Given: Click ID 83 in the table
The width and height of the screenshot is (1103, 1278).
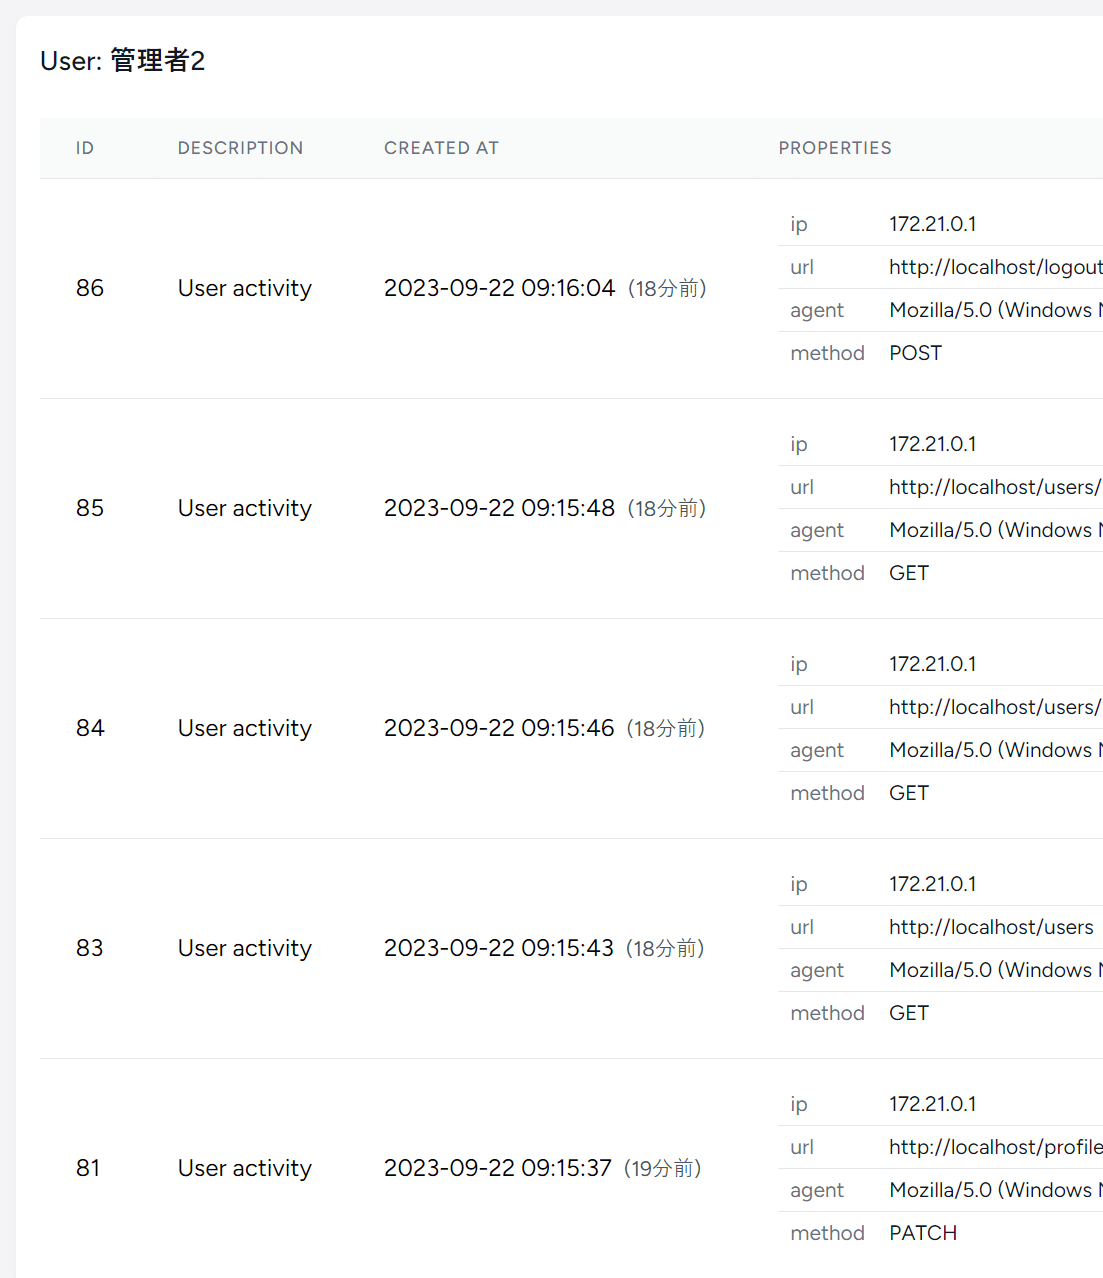Looking at the screenshot, I should coord(90,948).
